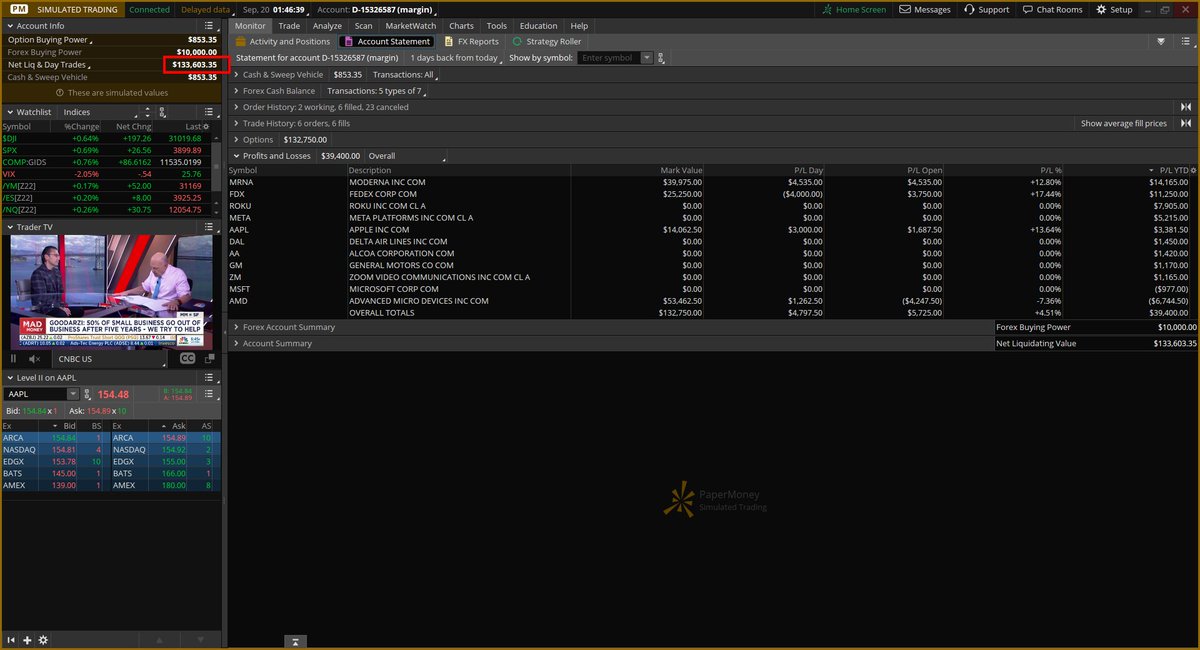1200x650 pixels.
Task: Open the Strategy Roller subtab
Action: (x=549, y=42)
